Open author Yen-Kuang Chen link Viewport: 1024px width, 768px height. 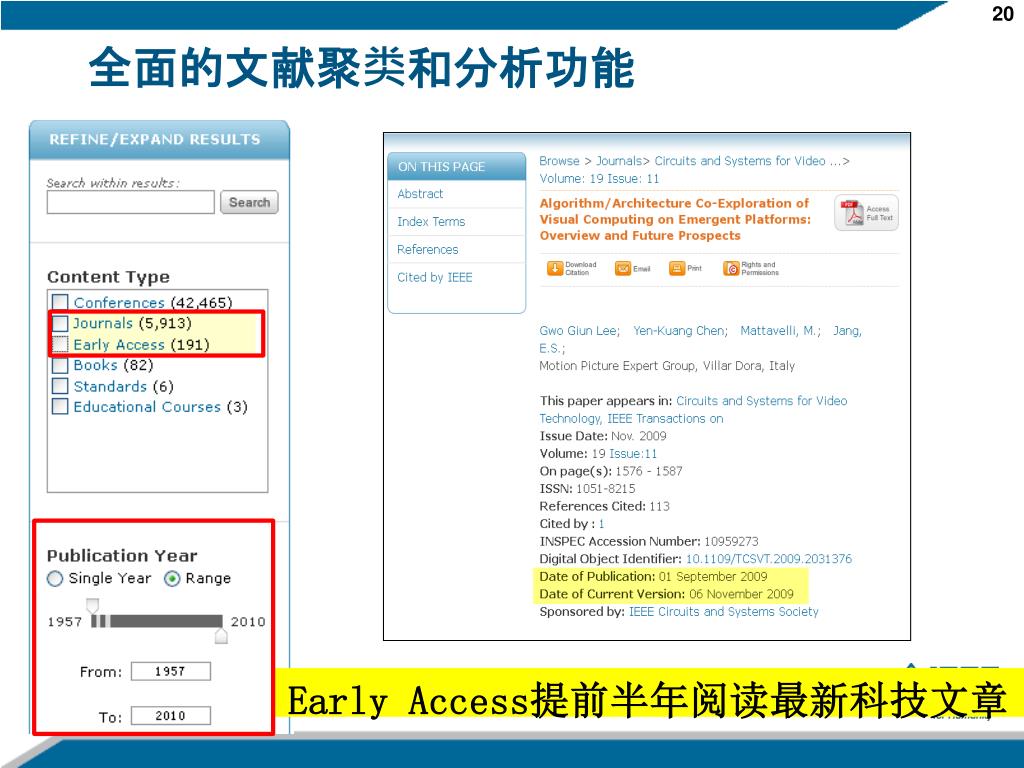pos(679,331)
